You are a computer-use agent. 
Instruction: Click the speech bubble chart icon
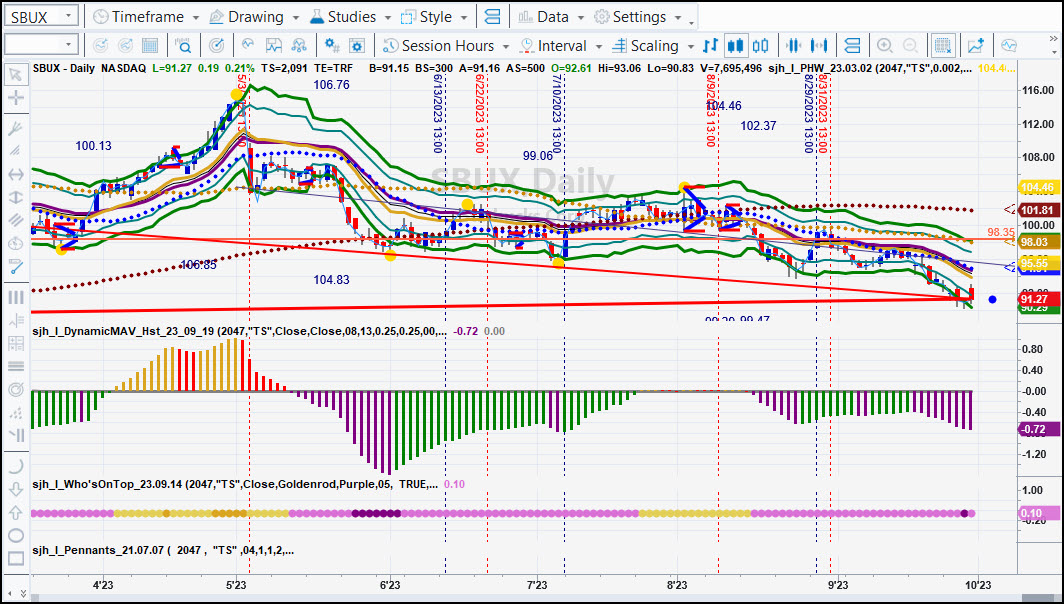coord(1009,45)
